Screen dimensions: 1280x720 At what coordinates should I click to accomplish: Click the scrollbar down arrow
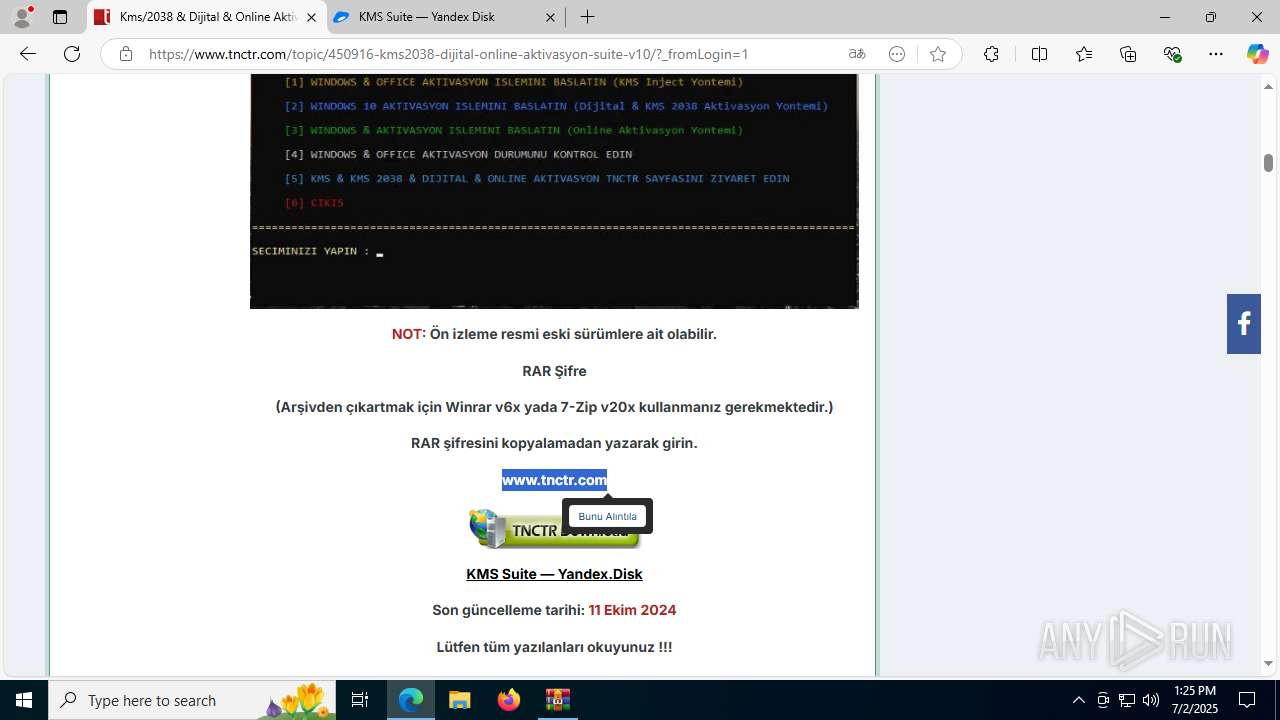point(1268,664)
